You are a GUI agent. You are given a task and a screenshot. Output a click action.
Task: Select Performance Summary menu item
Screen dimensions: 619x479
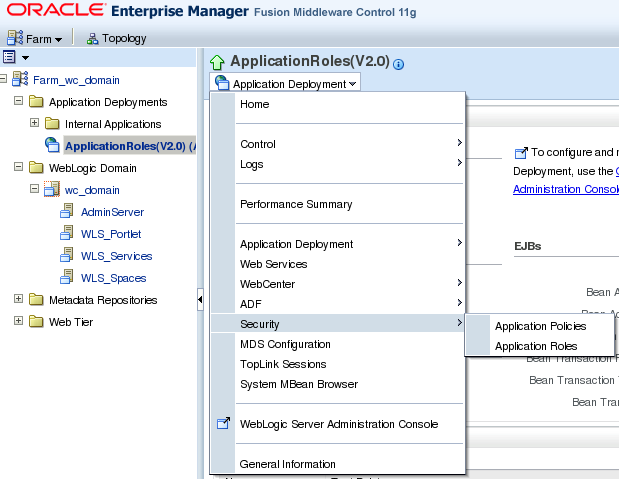[x=296, y=204]
